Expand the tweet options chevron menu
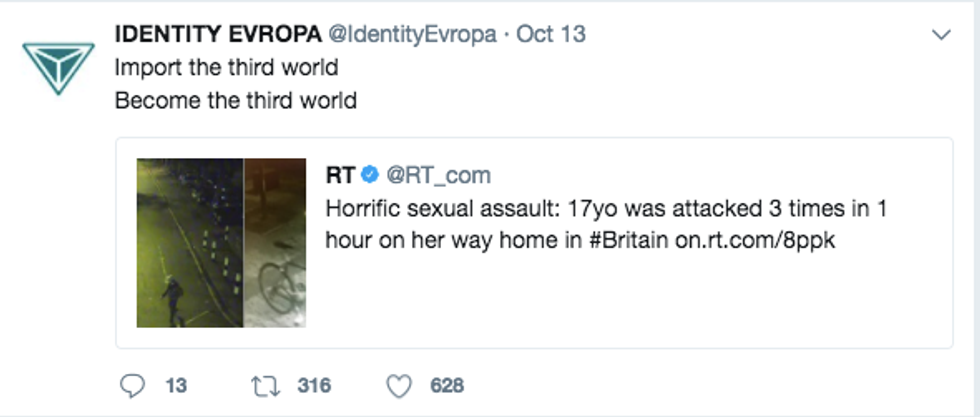 [940, 35]
